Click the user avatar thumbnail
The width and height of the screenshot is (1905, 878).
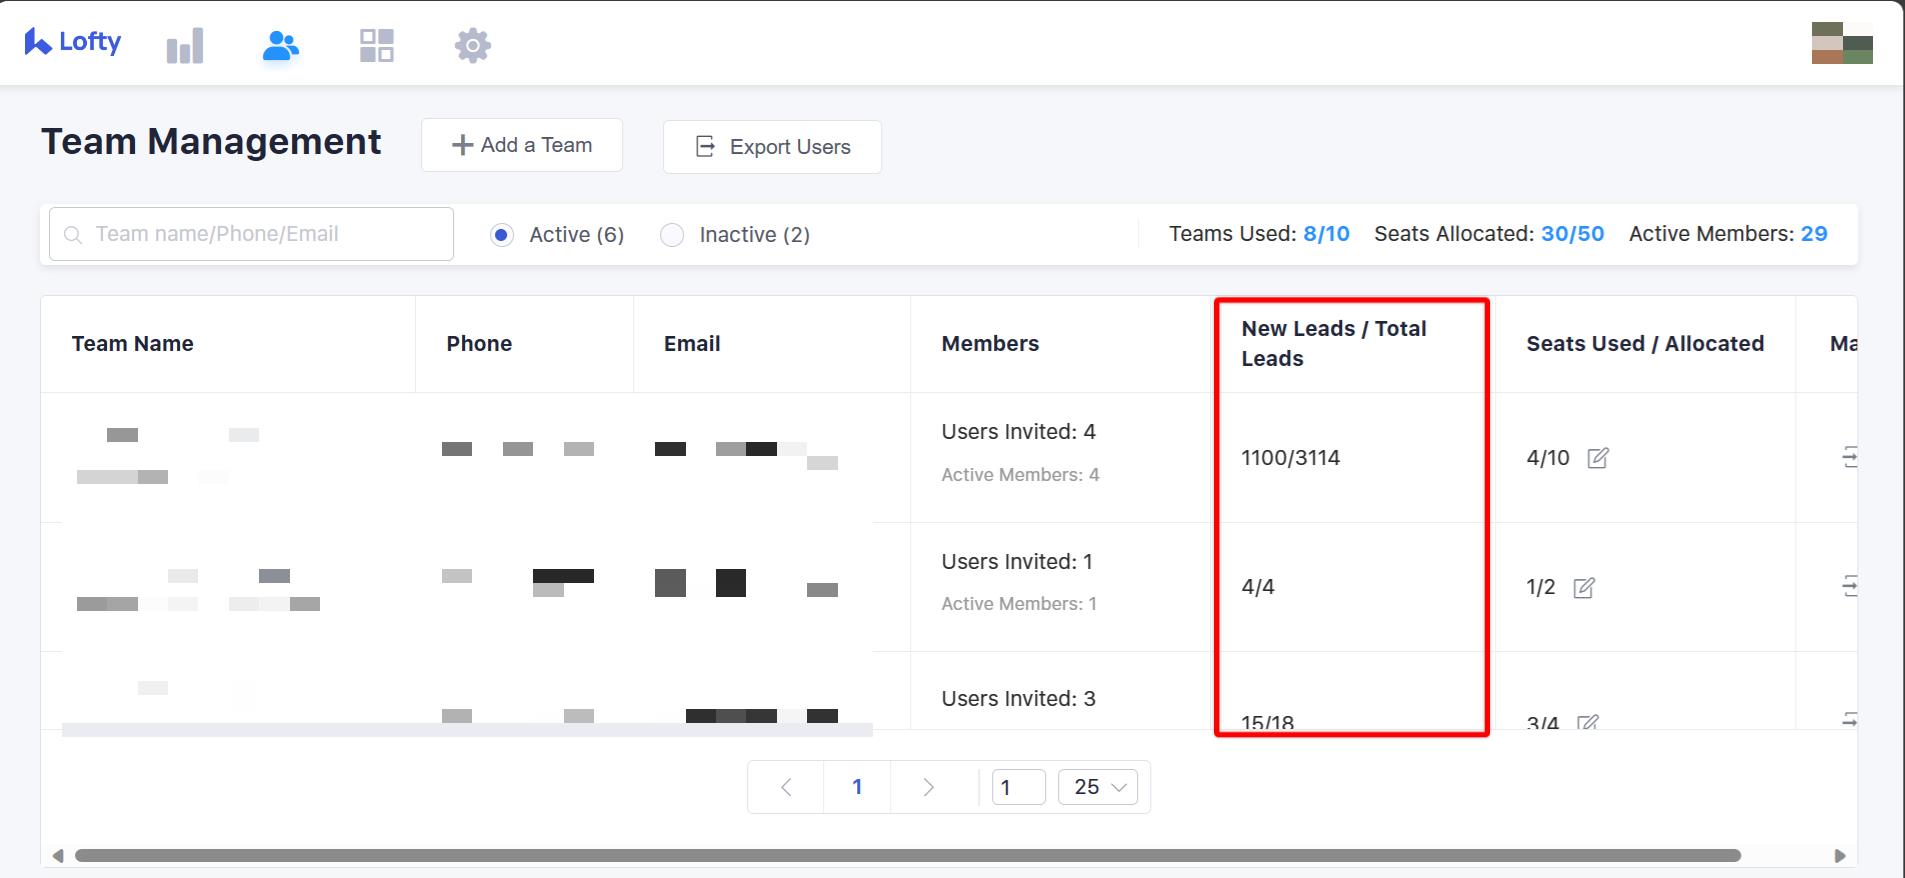click(1842, 43)
